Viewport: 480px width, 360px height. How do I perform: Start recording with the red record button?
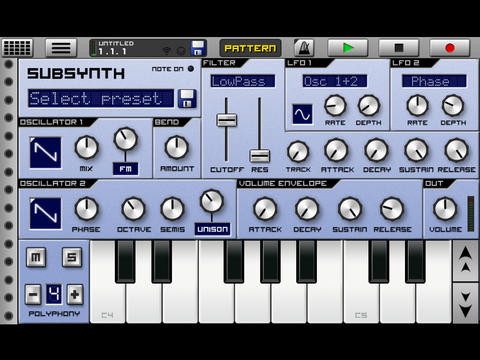450,48
